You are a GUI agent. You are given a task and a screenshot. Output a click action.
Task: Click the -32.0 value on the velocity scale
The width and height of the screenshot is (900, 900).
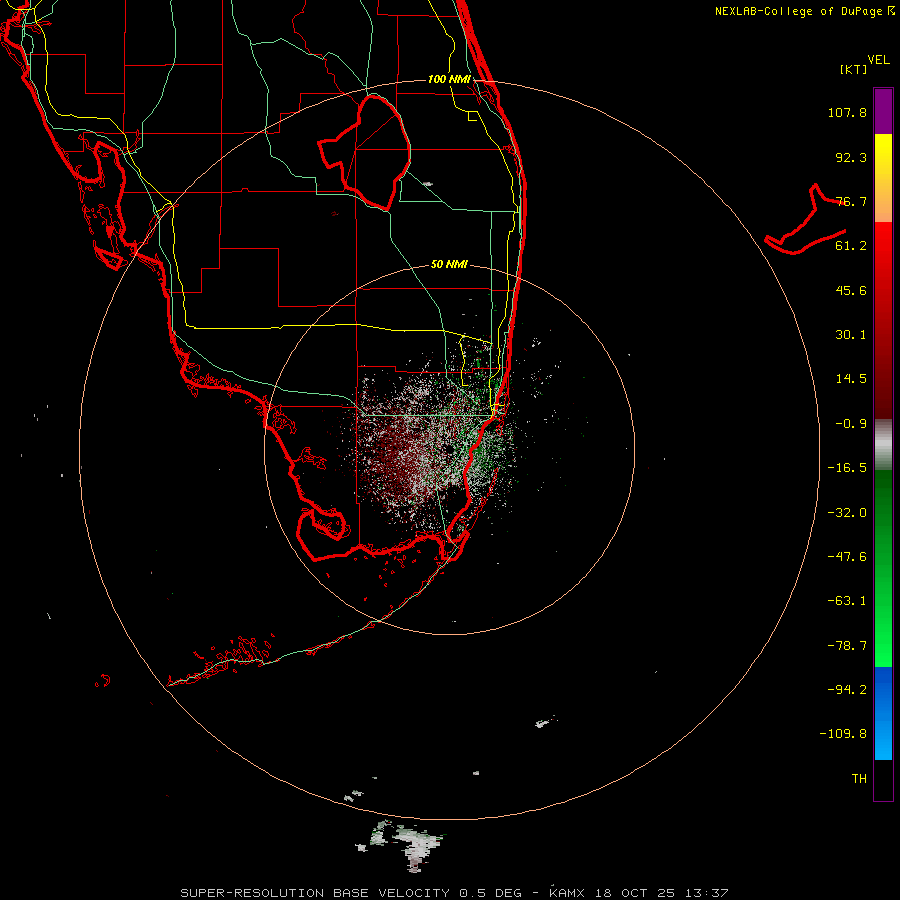[x=847, y=513]
